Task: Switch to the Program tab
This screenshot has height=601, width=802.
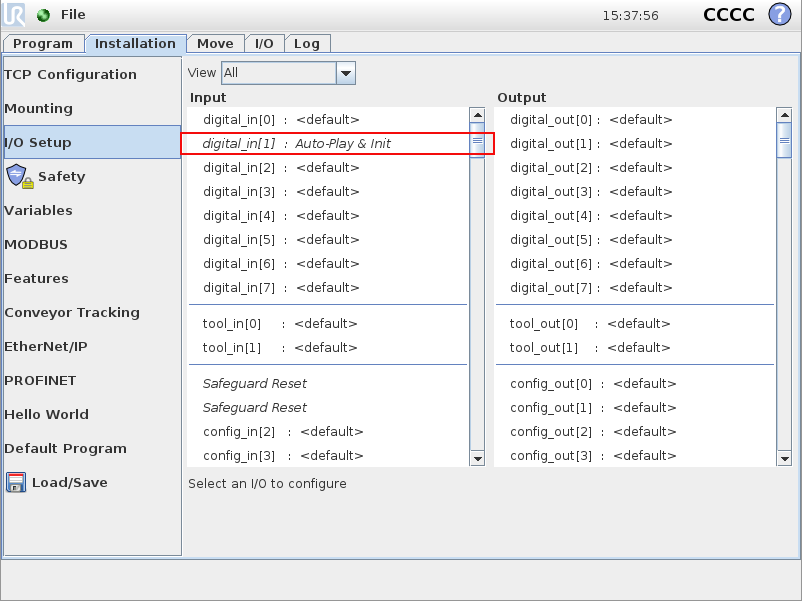Action: point(43,43)
